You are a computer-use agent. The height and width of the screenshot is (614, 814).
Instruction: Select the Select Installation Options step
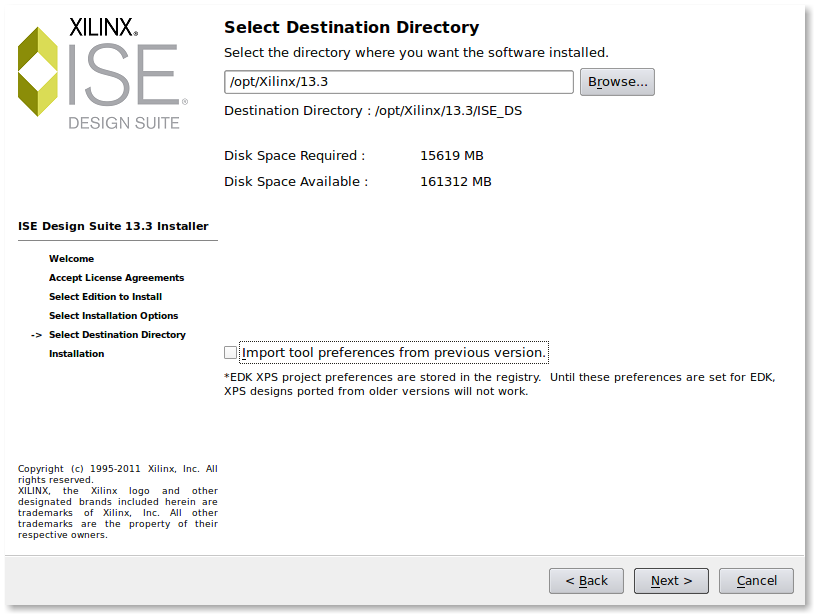[114, 316]
